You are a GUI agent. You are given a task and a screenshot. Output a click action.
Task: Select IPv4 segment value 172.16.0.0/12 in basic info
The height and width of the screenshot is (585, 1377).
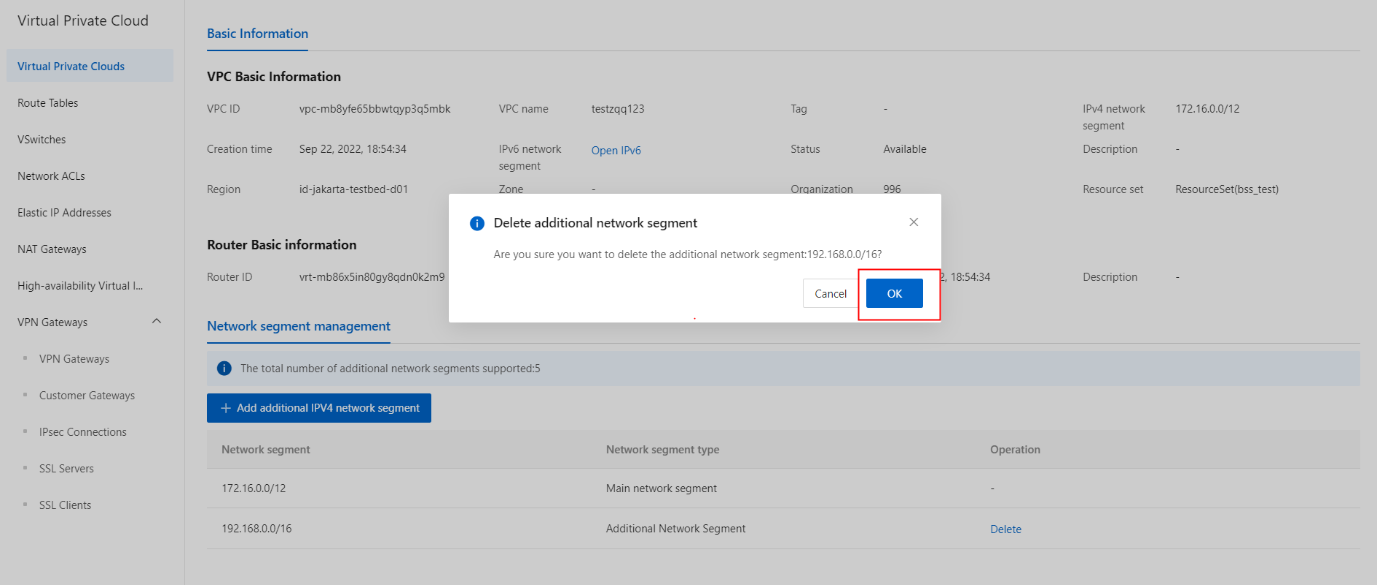click(1207, 109)
